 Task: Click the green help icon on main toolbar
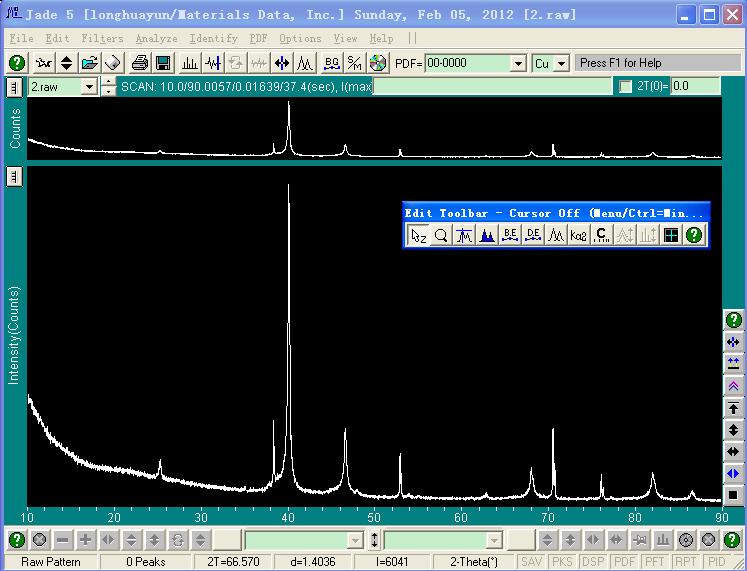[x=17, y=63]
